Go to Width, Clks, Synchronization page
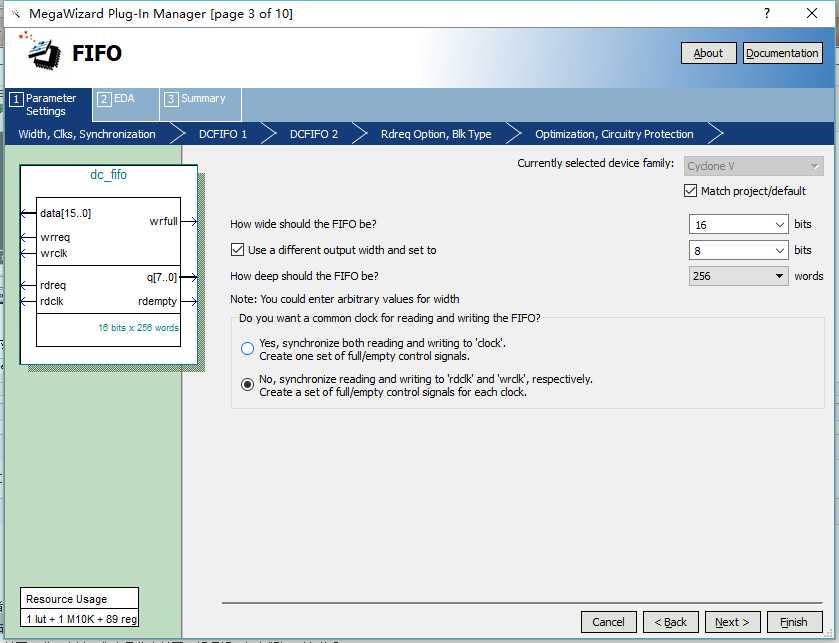839x643 pixels. tap(87, 134)
